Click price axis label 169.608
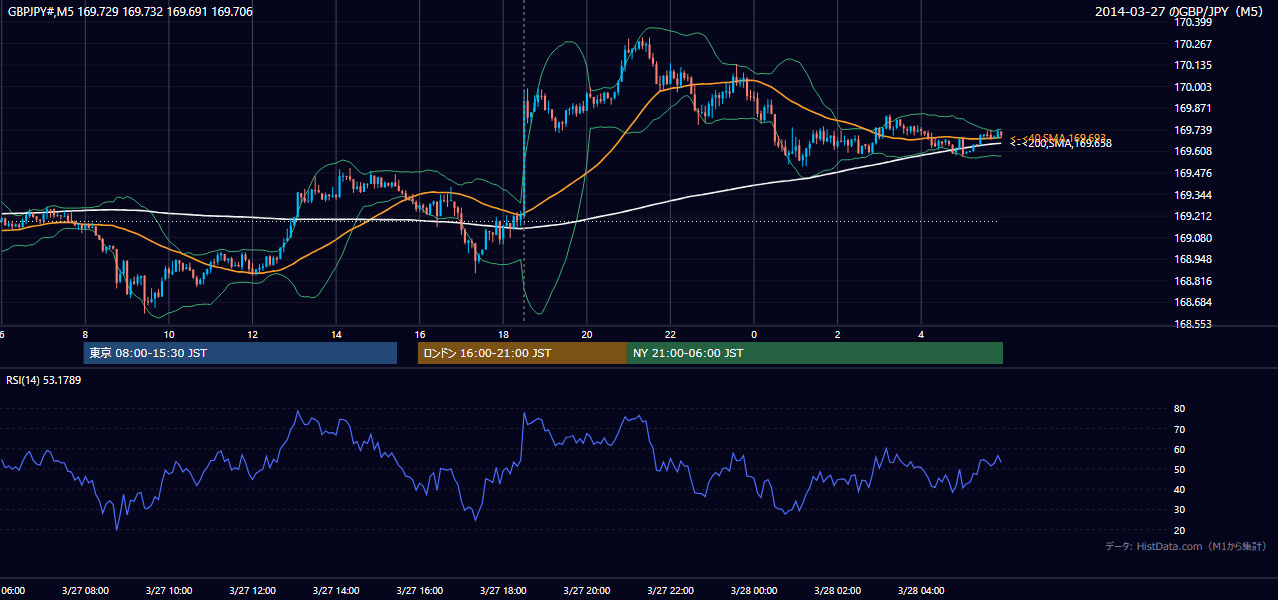This screenshot has width=1278, height=600. 1193,152
